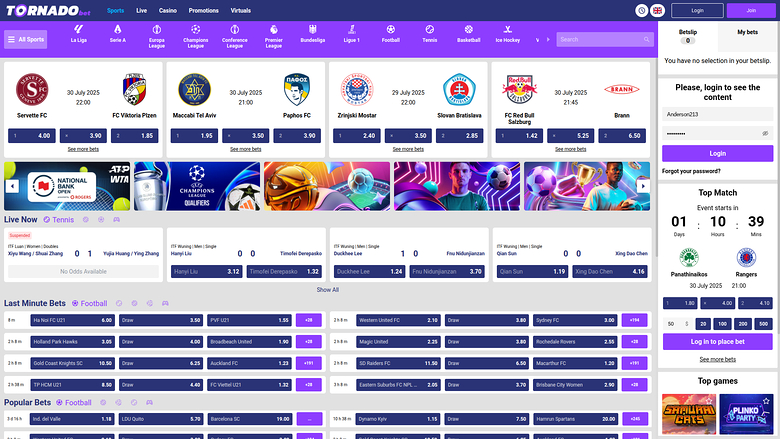Open the Basketball sport icon
The height and width of the screenshot is (439, 780).
point(468,35)
